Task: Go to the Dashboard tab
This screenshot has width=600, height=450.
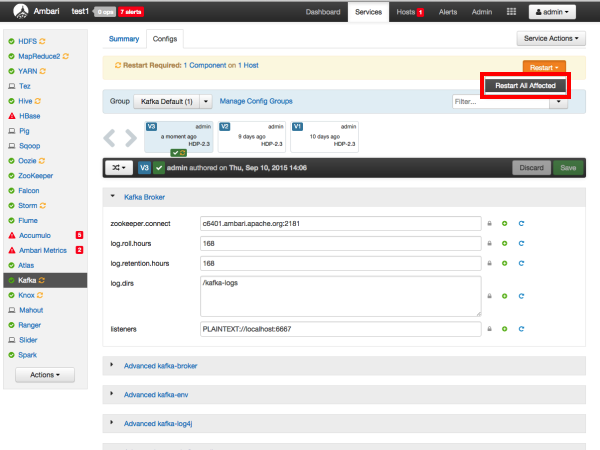Action: pyautogui.click(x=323, y=12)
